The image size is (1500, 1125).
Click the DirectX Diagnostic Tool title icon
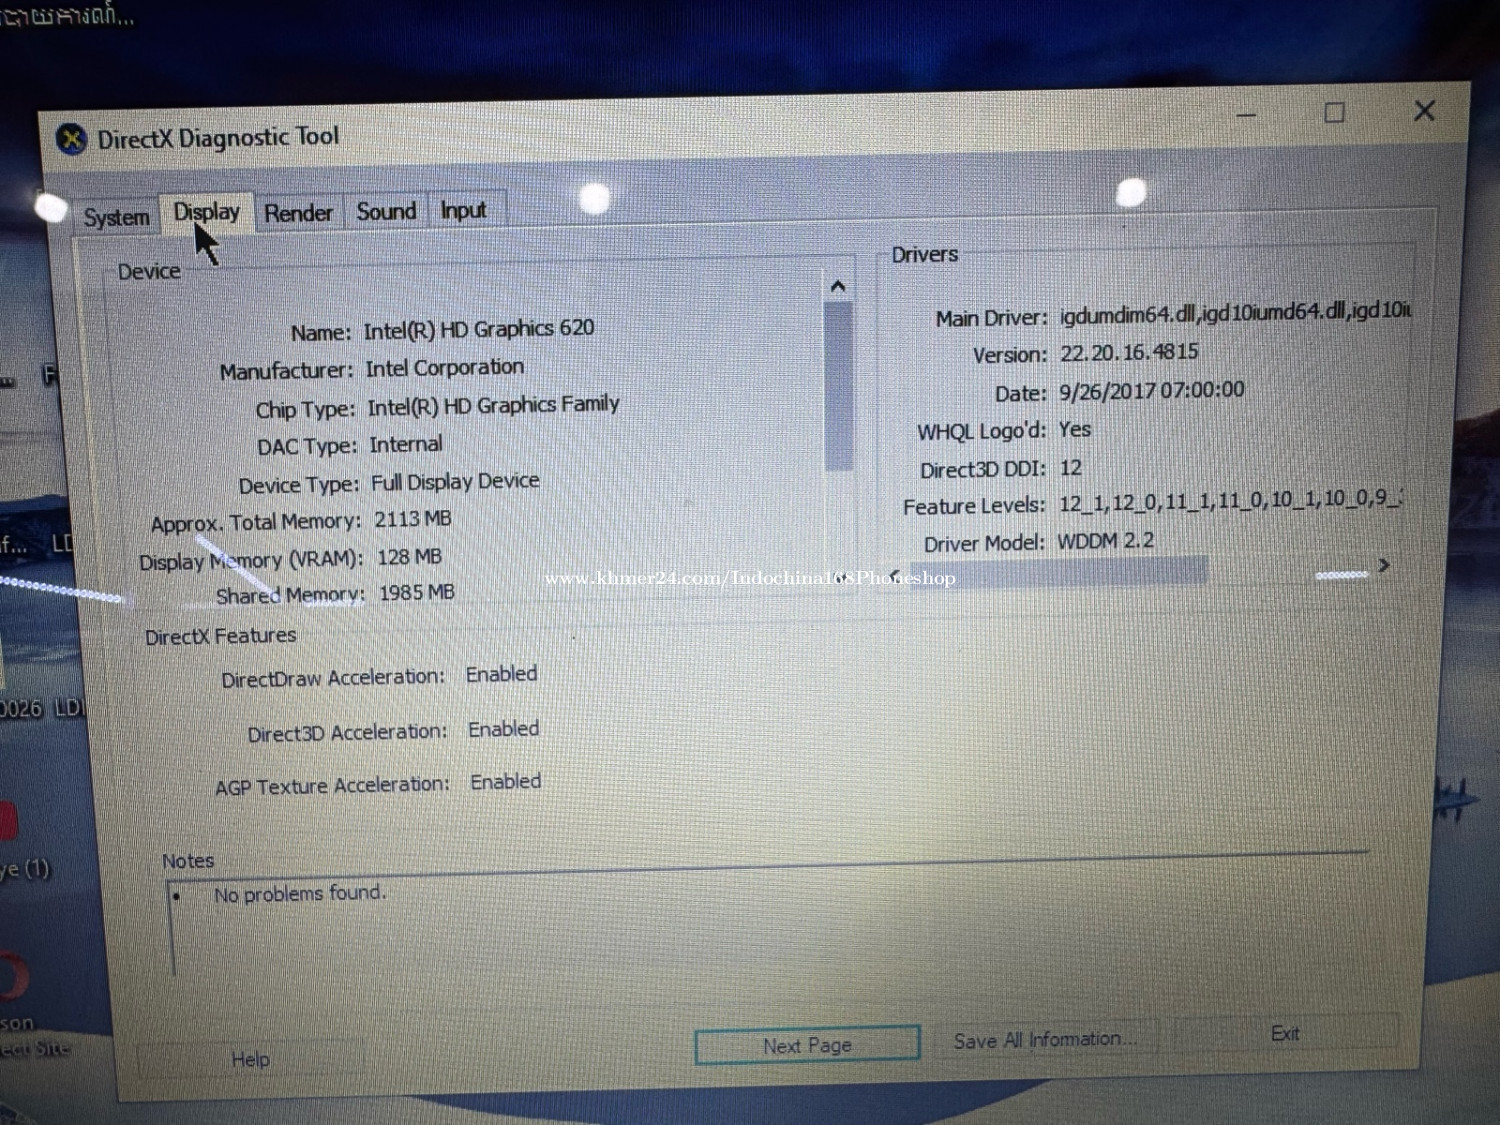tap(71, 139)
